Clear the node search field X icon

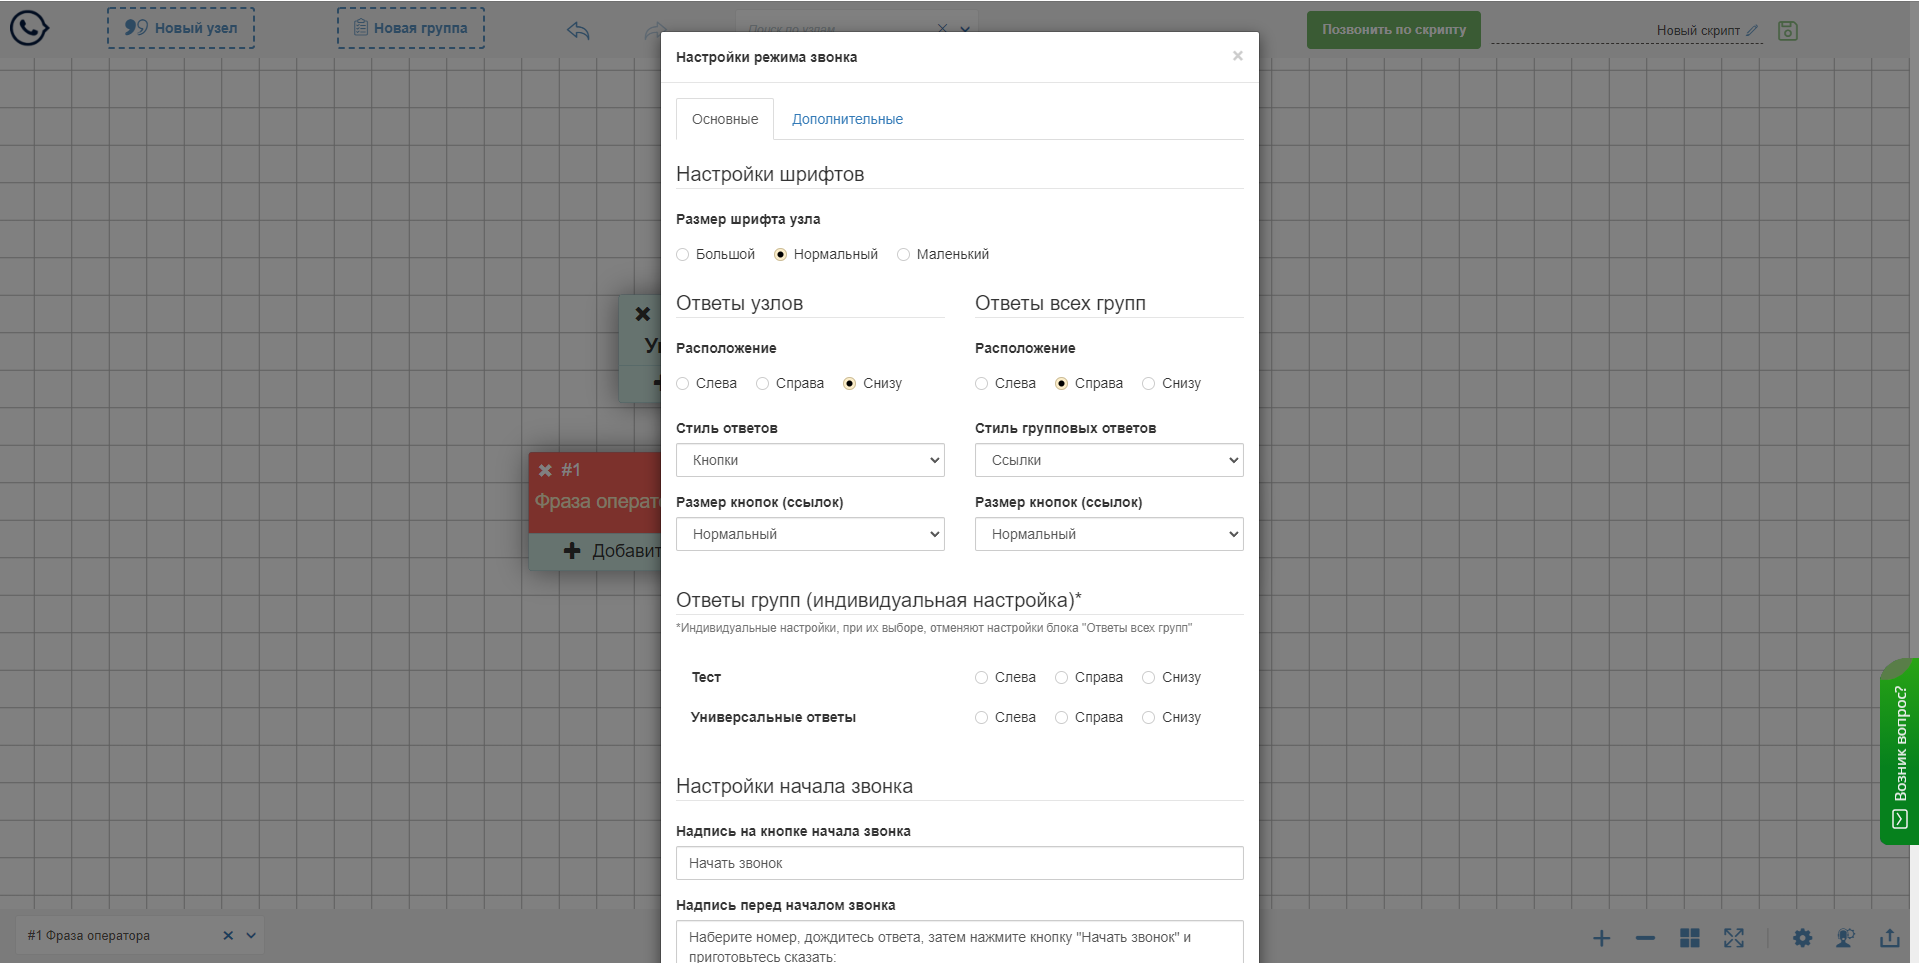click(x=942, y=28)
